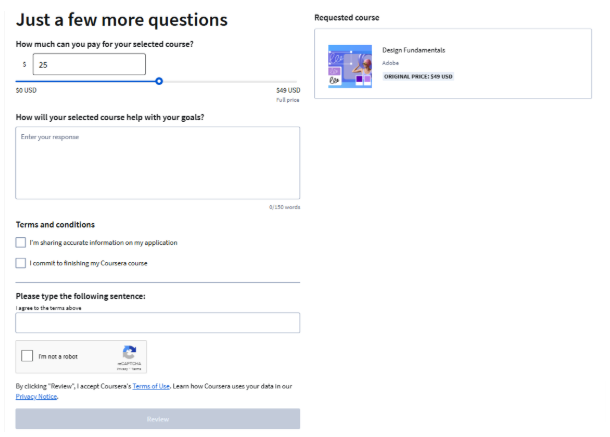610x437 pixels.
Task: Click the gray slider track past the handle
Action: (x=230, y=82)
